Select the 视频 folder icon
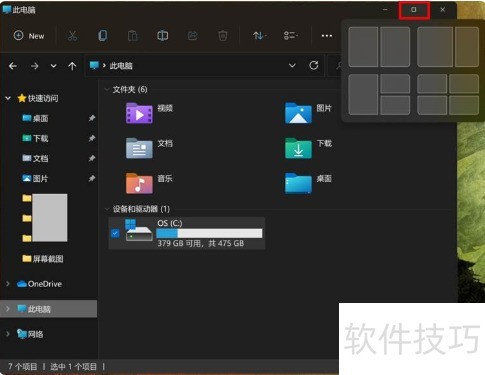The image size is (485, 375). click(x=139, y=113)
